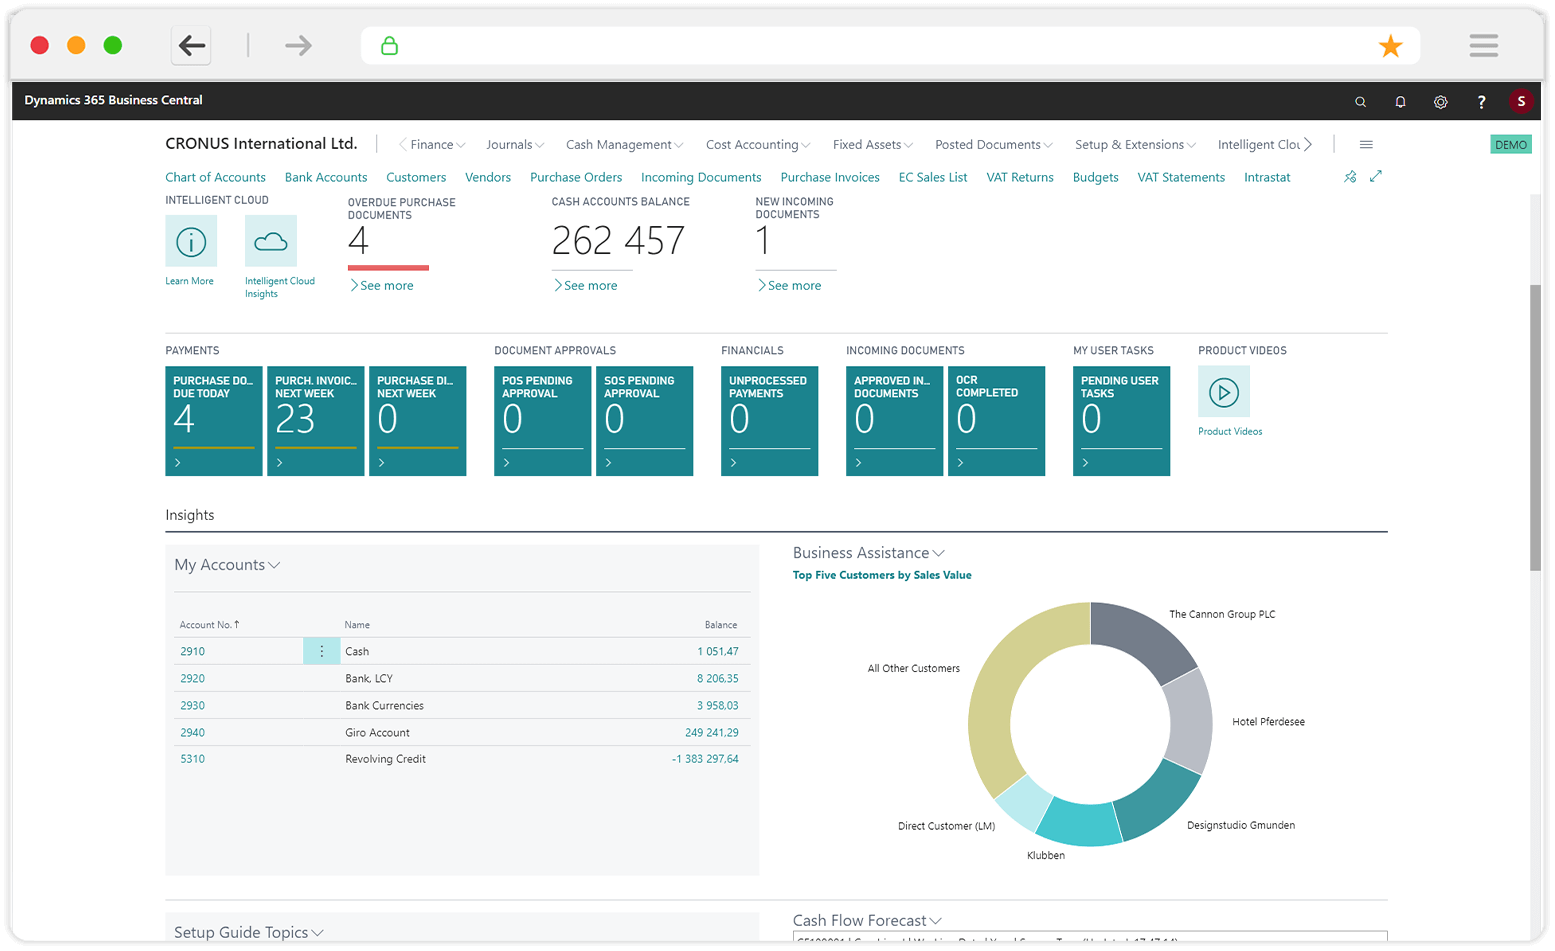Open the navigation hamburger lines menu
The image size is (1555, 951).
tap(1366, 145)
